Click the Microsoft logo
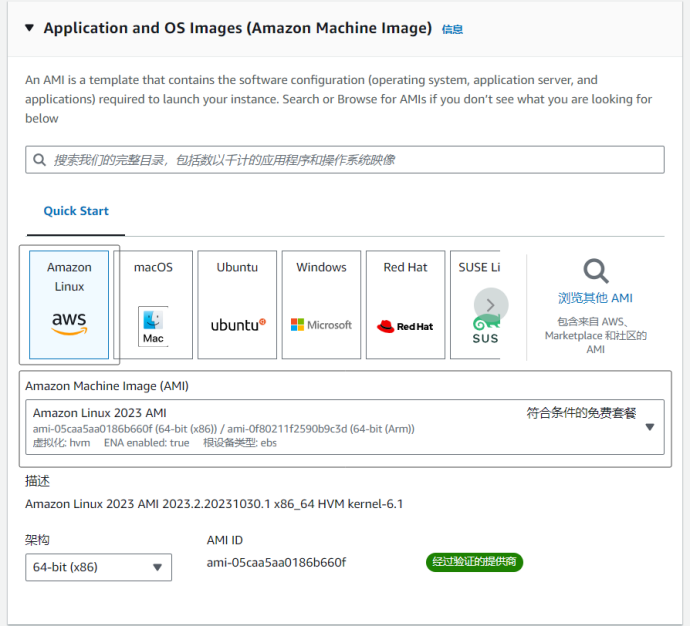The height and width of the screenshot is (627, 690). click(321, 325)
